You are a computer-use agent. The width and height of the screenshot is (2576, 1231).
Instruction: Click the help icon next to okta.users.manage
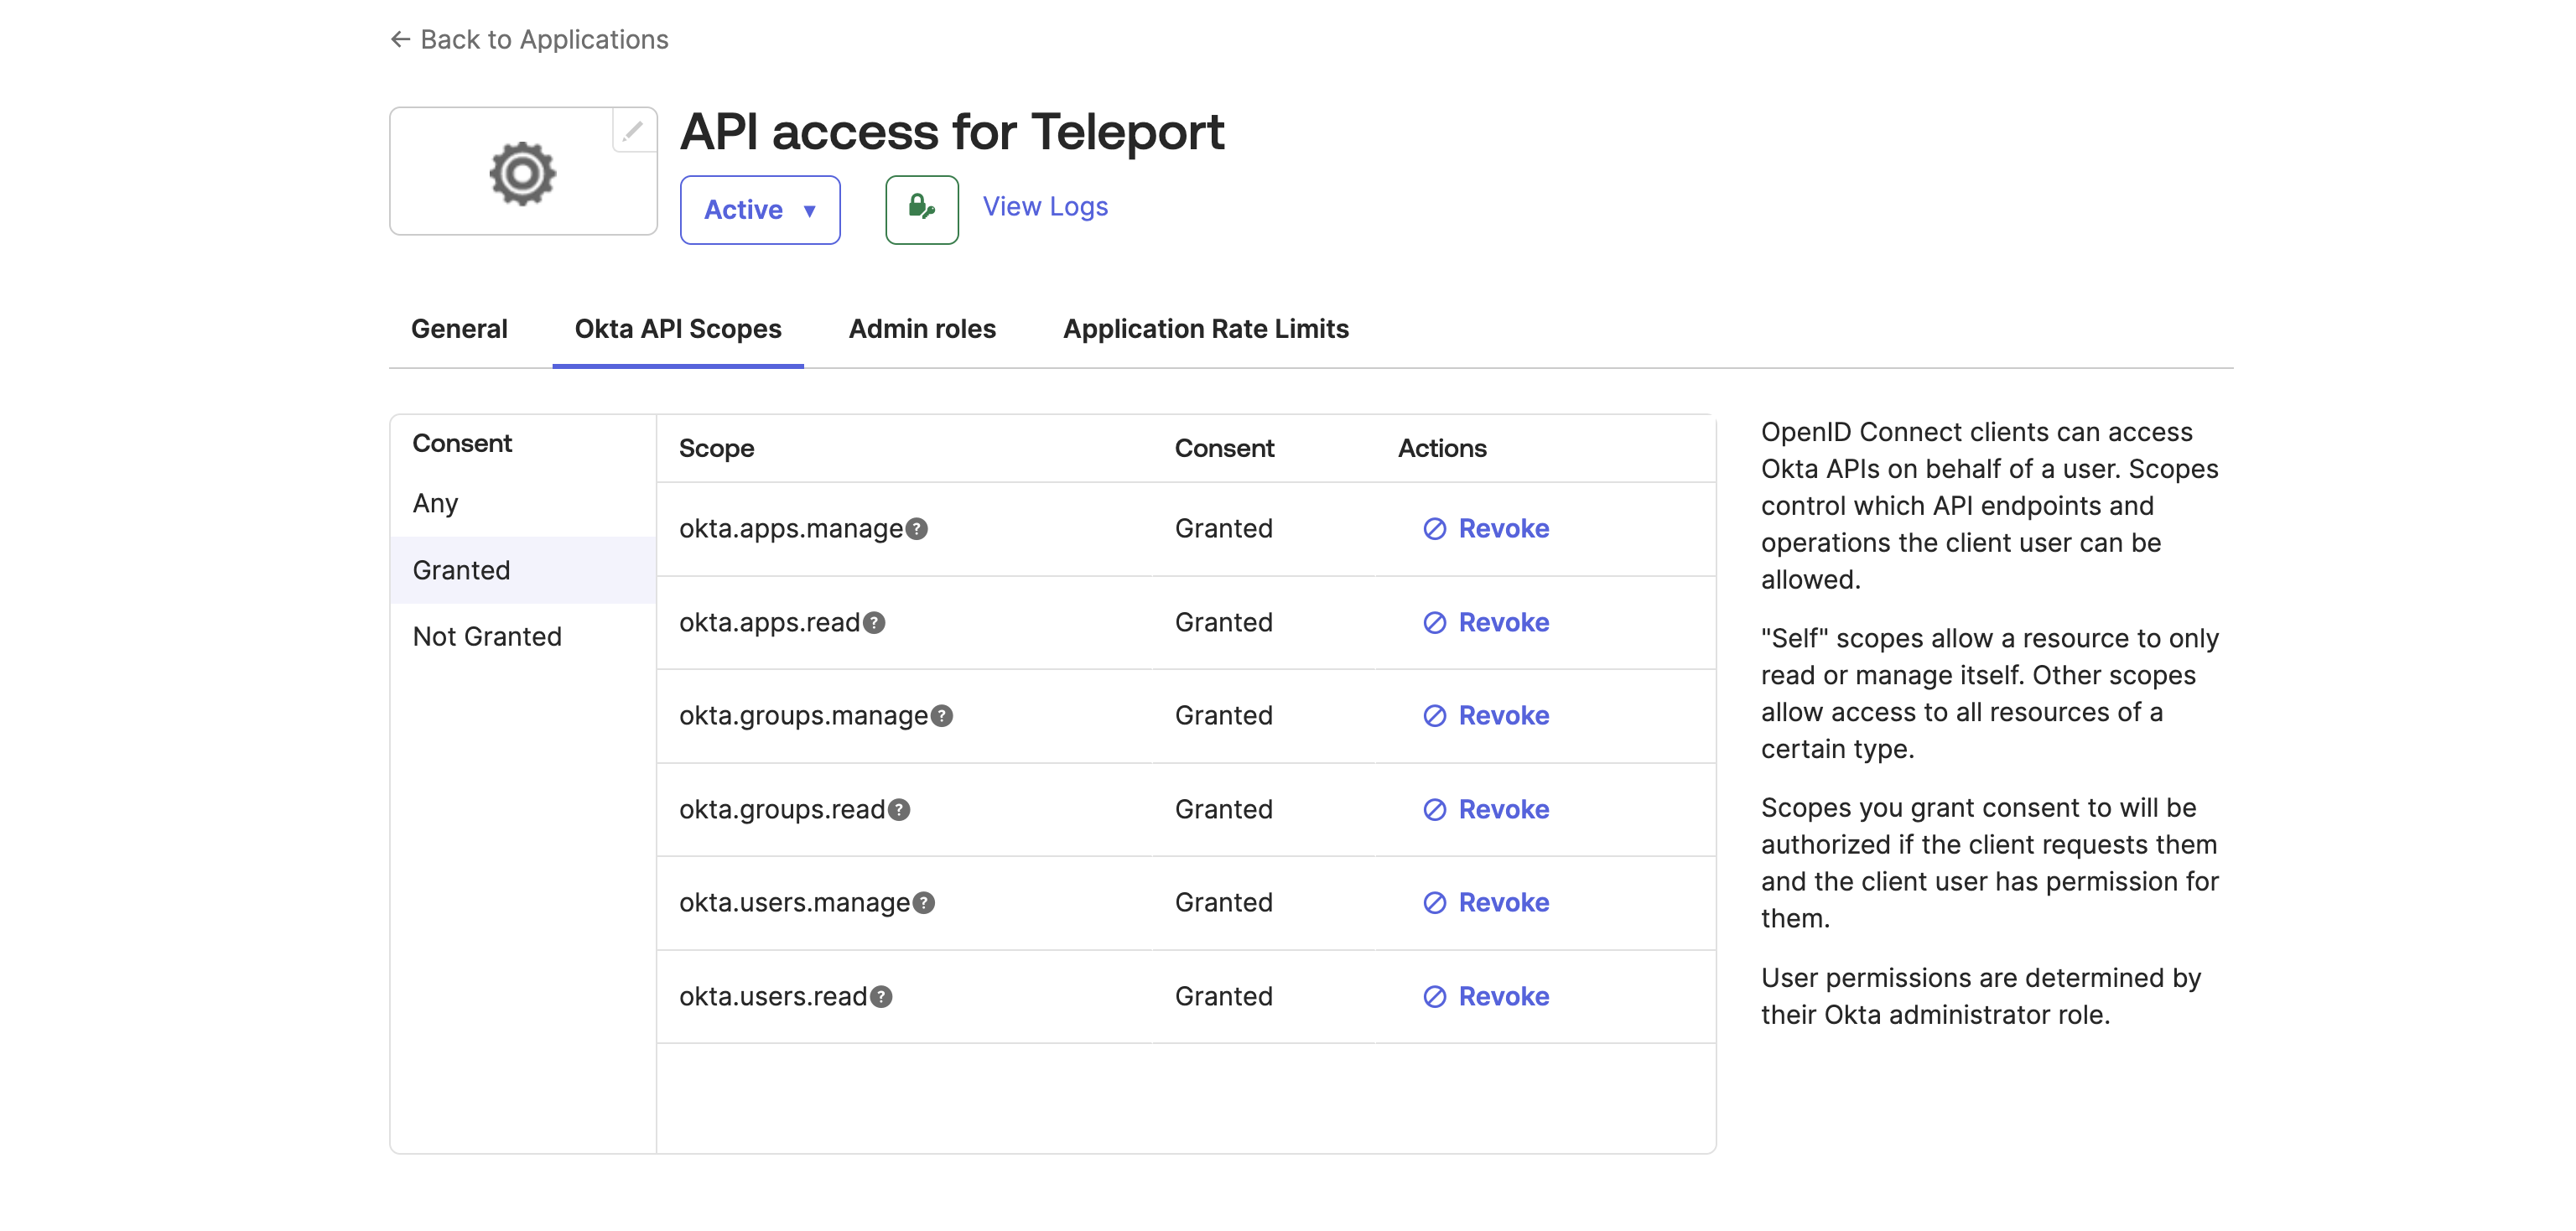[925, 903]
